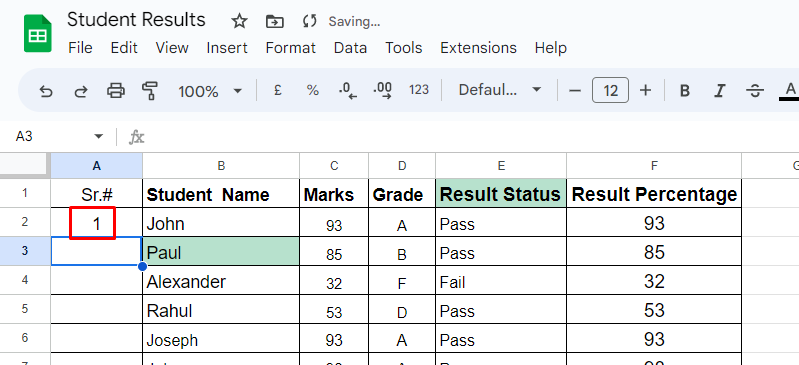This screenshot has height=365, width=799.
Task: Toggle Strikethrough formatting
Action: (x=754, y=91)
